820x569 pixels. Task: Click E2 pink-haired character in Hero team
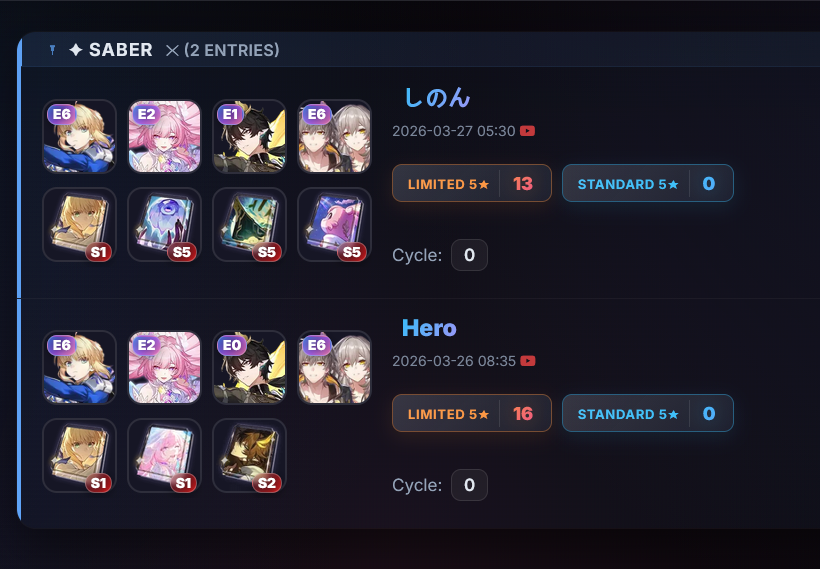[164, 367]
